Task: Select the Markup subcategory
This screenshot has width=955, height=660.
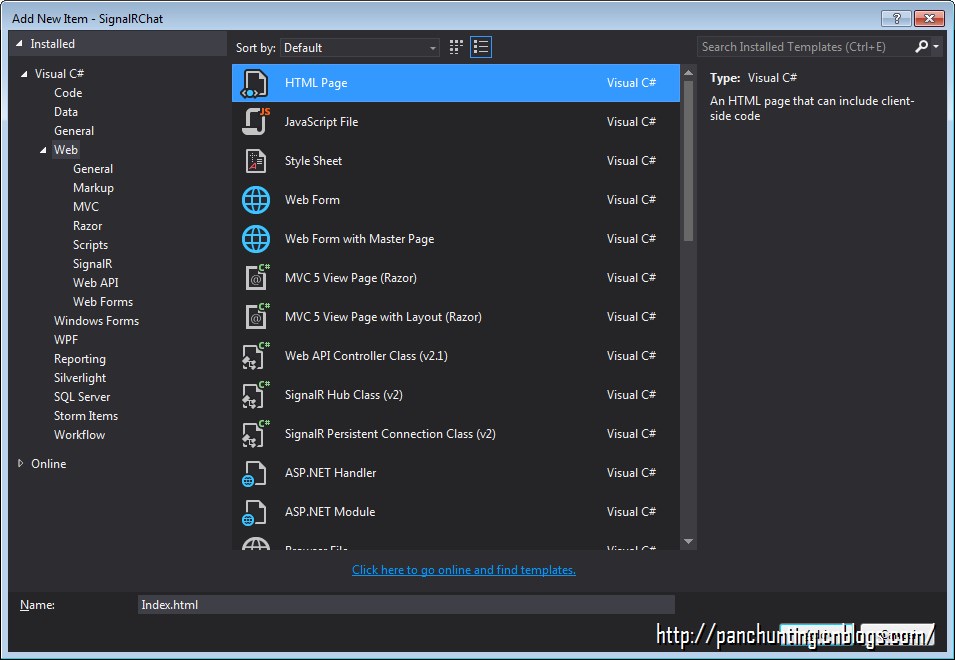Action: [93, 188]
